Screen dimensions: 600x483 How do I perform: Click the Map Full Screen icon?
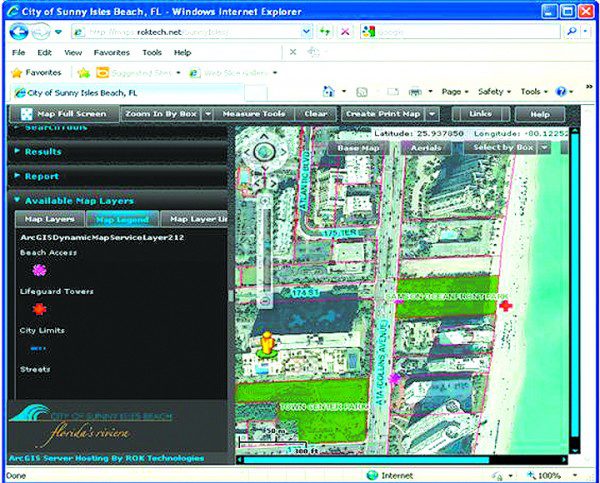pyautogui.click(x=24, y=114)
